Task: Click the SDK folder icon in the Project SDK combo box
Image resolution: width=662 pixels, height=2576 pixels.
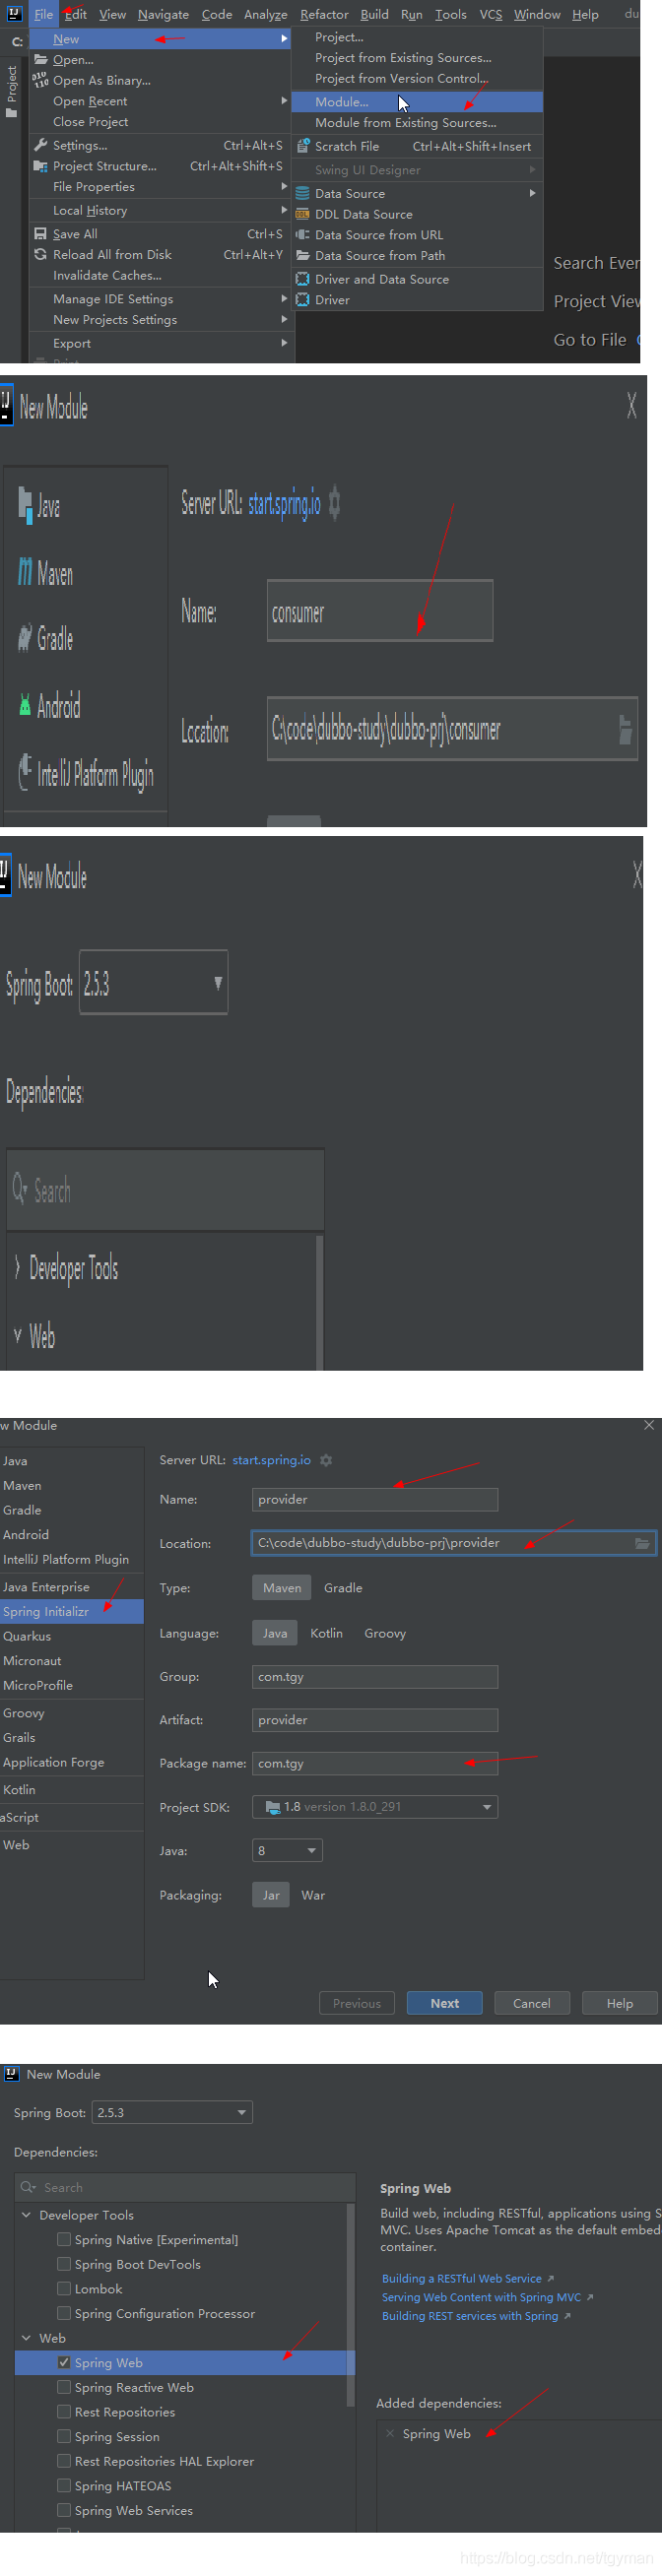Action: click(x=272, y=1807)
